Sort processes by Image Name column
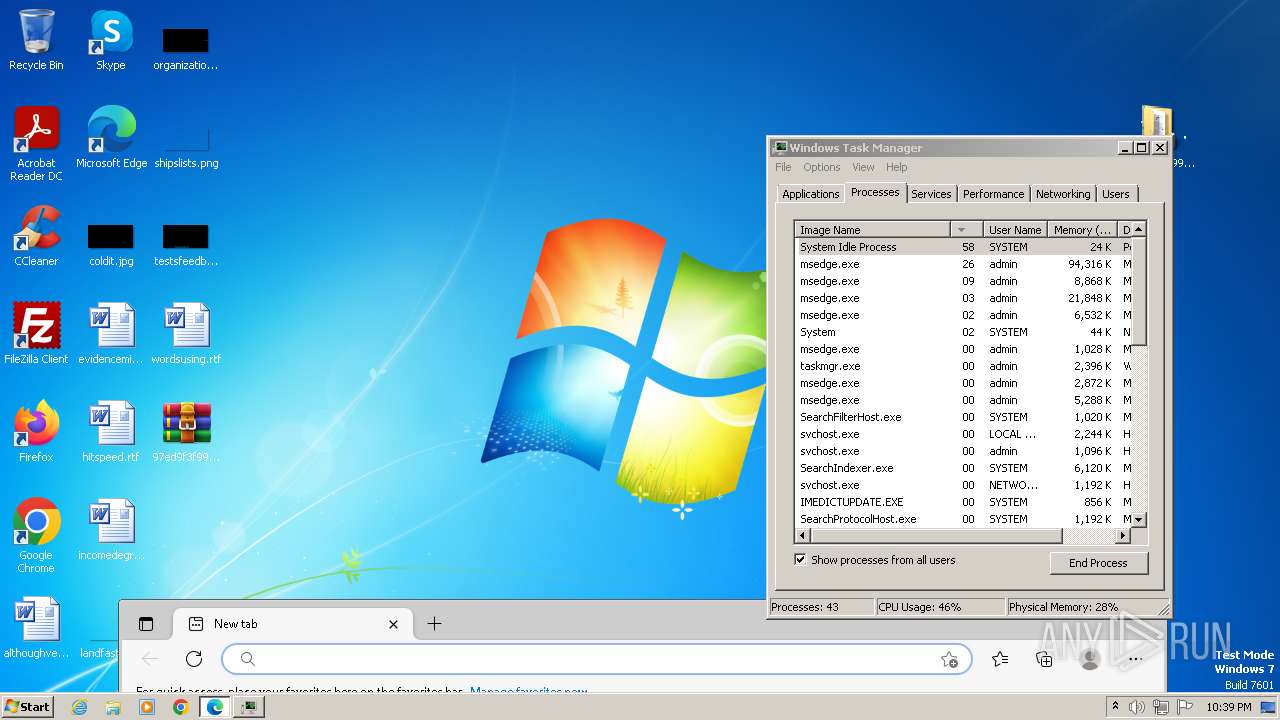 pyautogui.click(x=872, y=230)
